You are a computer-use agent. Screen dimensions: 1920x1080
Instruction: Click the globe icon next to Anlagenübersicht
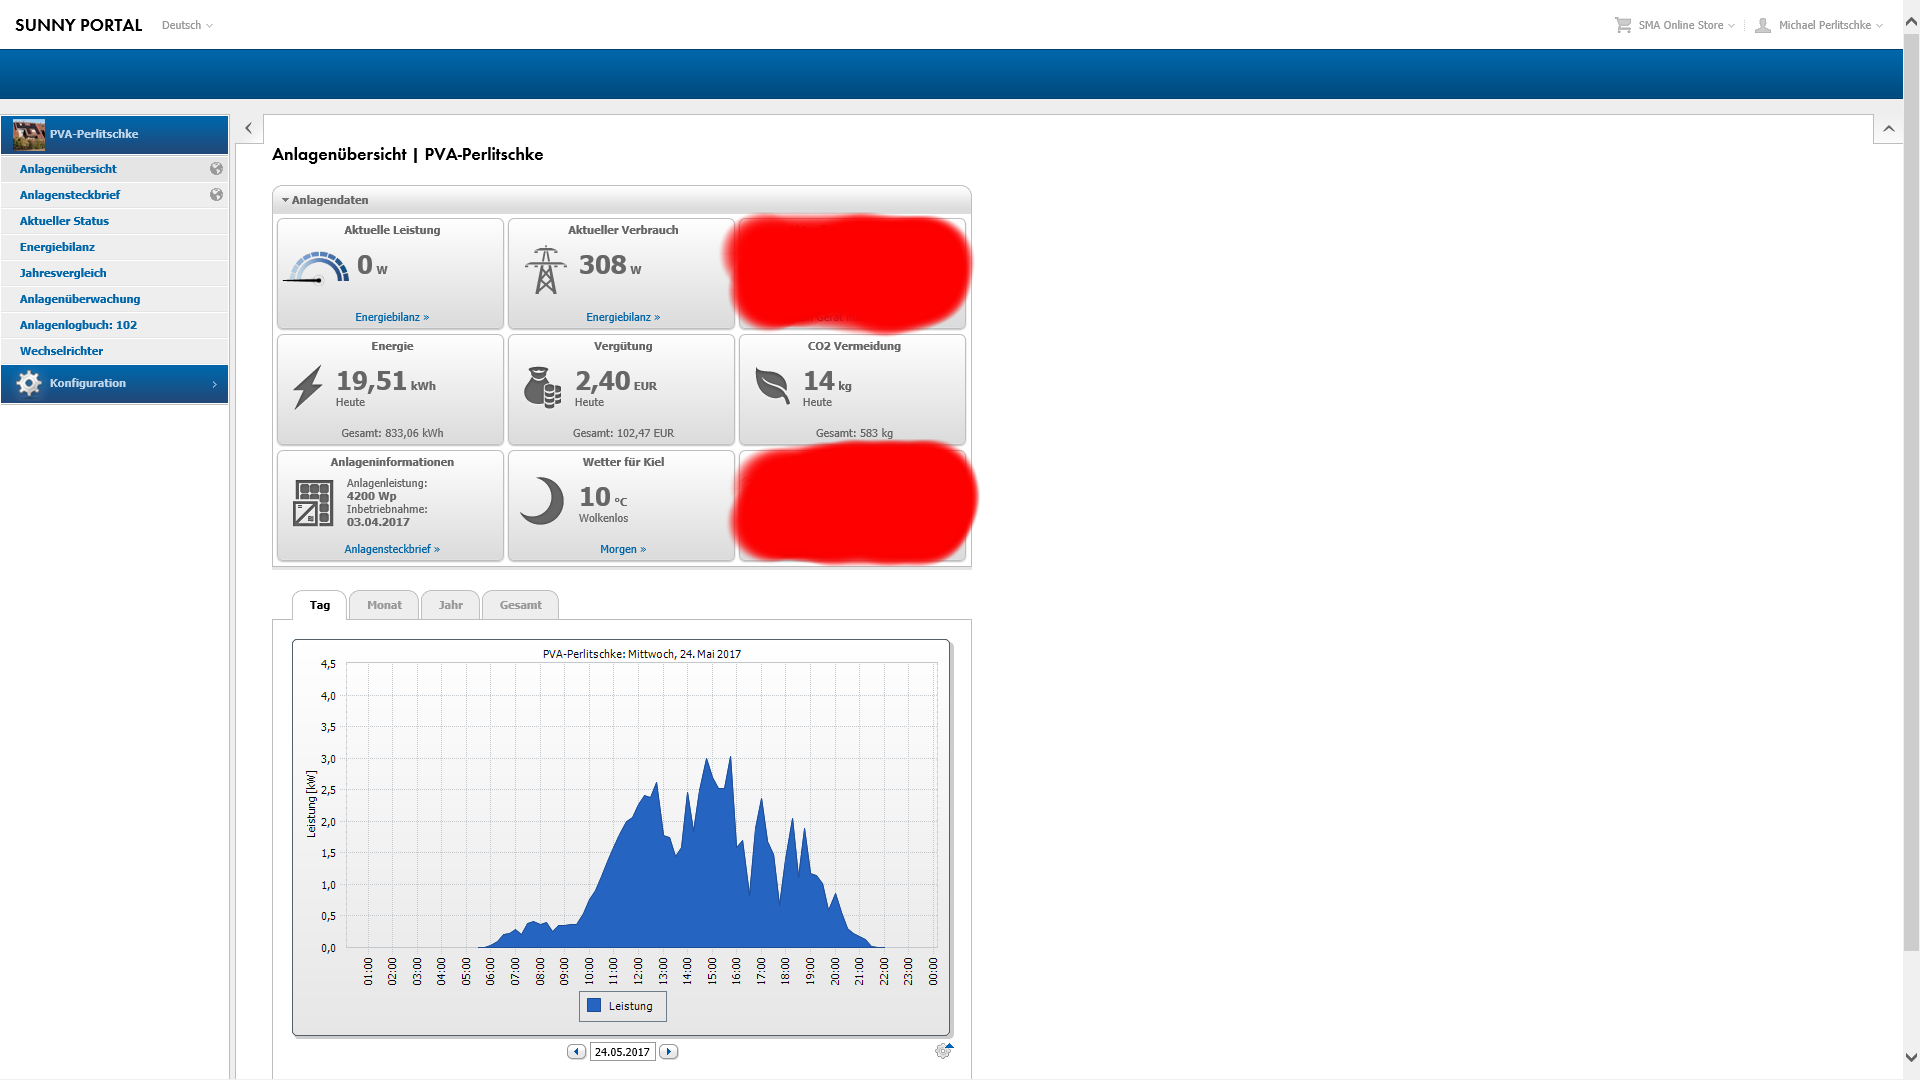pyautogui.click(x=216, y=169)
